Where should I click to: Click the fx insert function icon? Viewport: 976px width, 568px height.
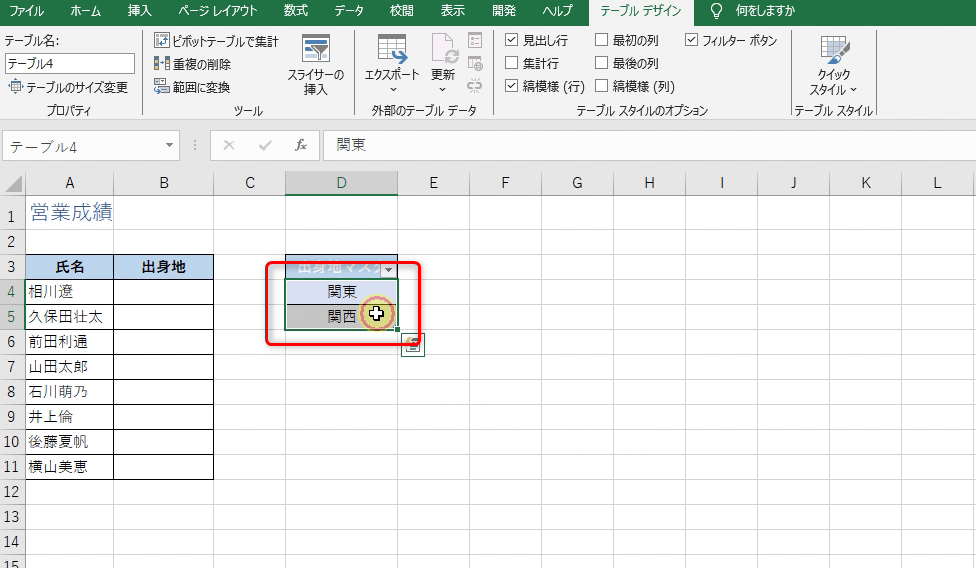tap(300, 146)
